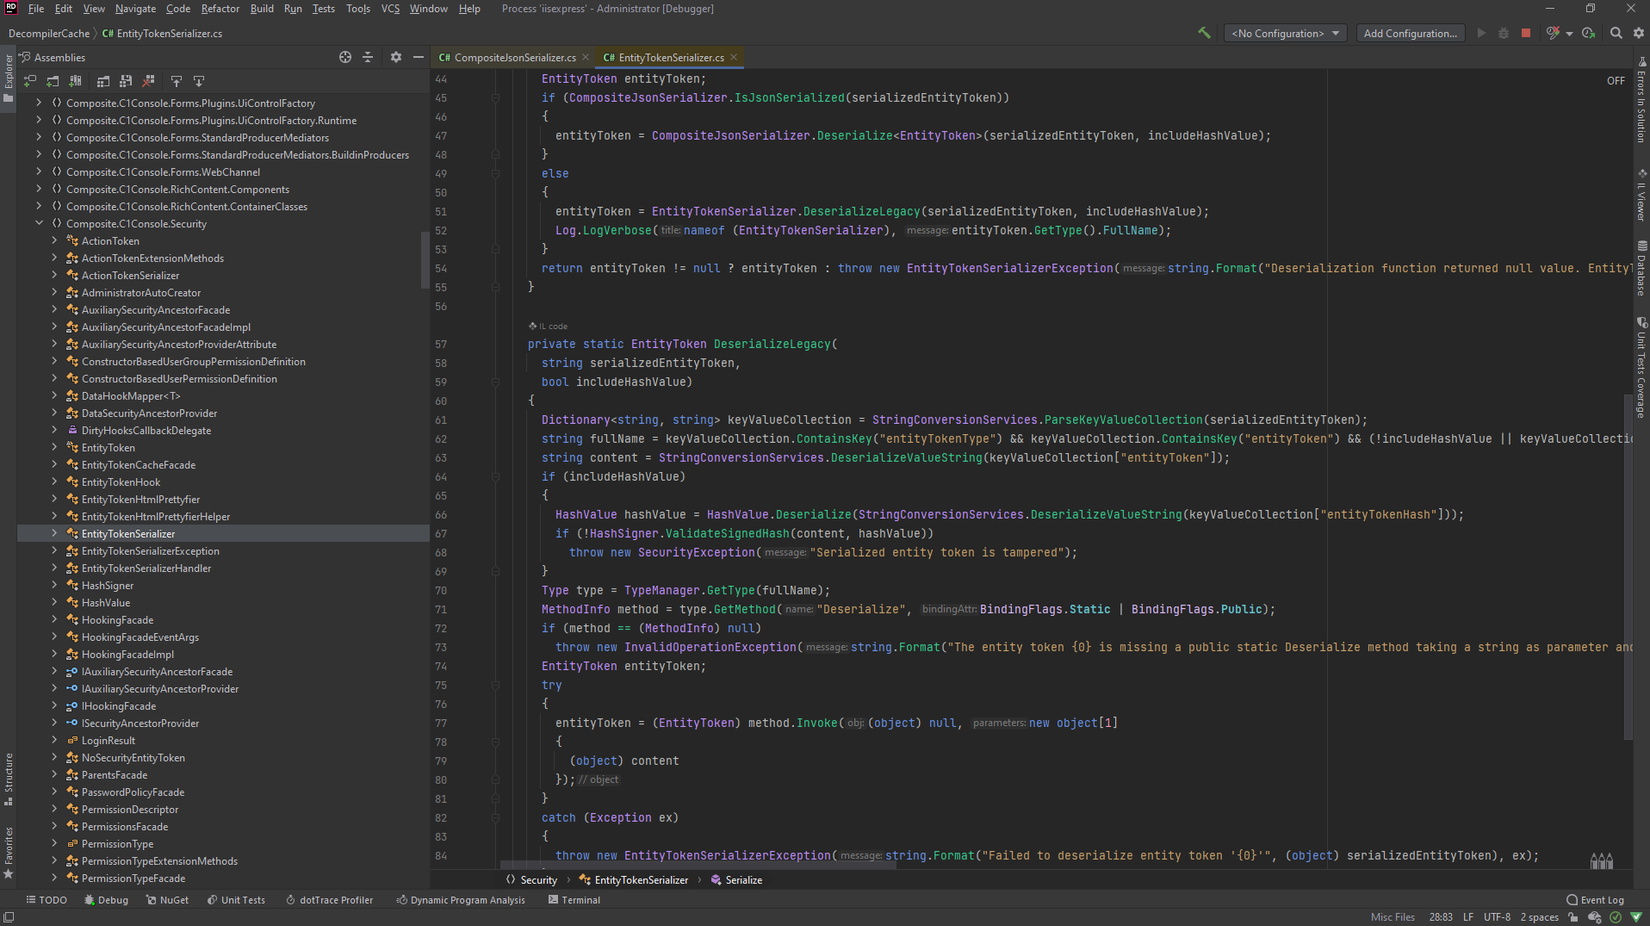Viewport: 1650px width, 926px height.
Task: Click the remove assembly red X icon
Action: click(149, 81)
